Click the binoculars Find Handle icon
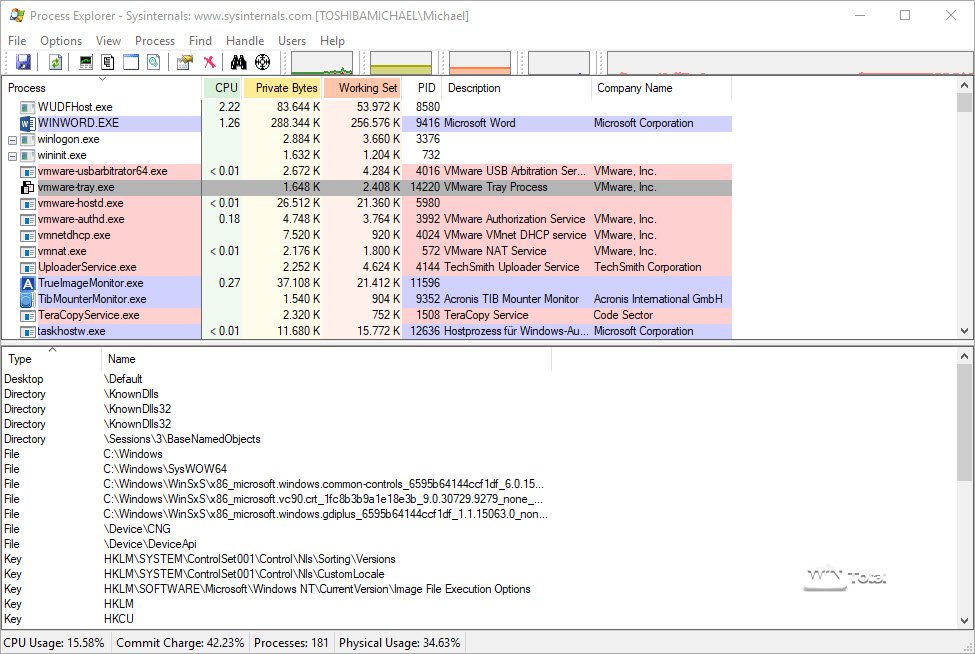975x654 pixels. click(x=239, y=62)
